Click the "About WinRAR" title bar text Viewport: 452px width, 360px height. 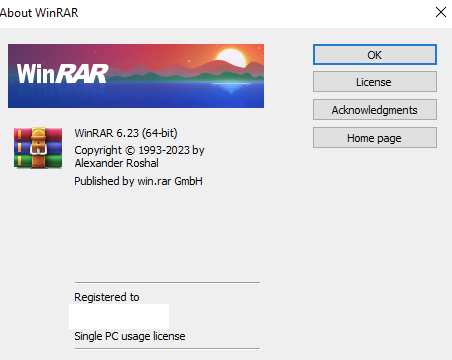(x=39, y=13)
